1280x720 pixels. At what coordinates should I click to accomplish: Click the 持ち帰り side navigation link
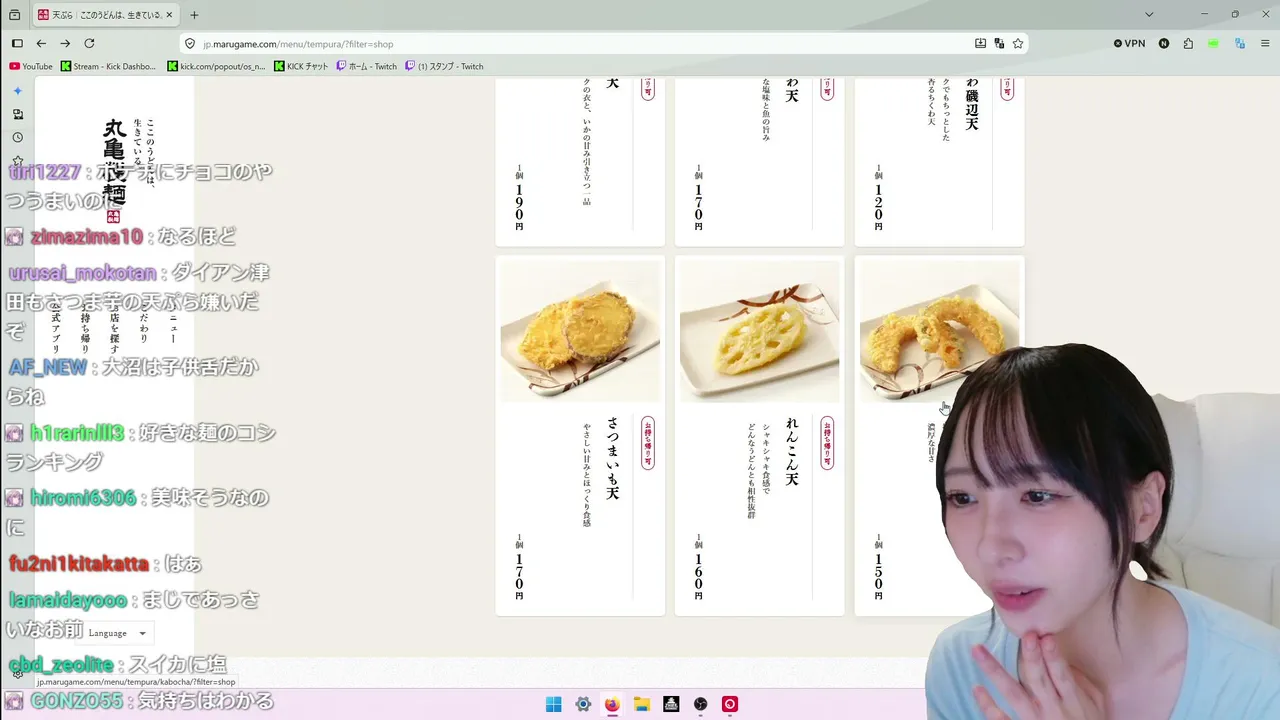85,326
